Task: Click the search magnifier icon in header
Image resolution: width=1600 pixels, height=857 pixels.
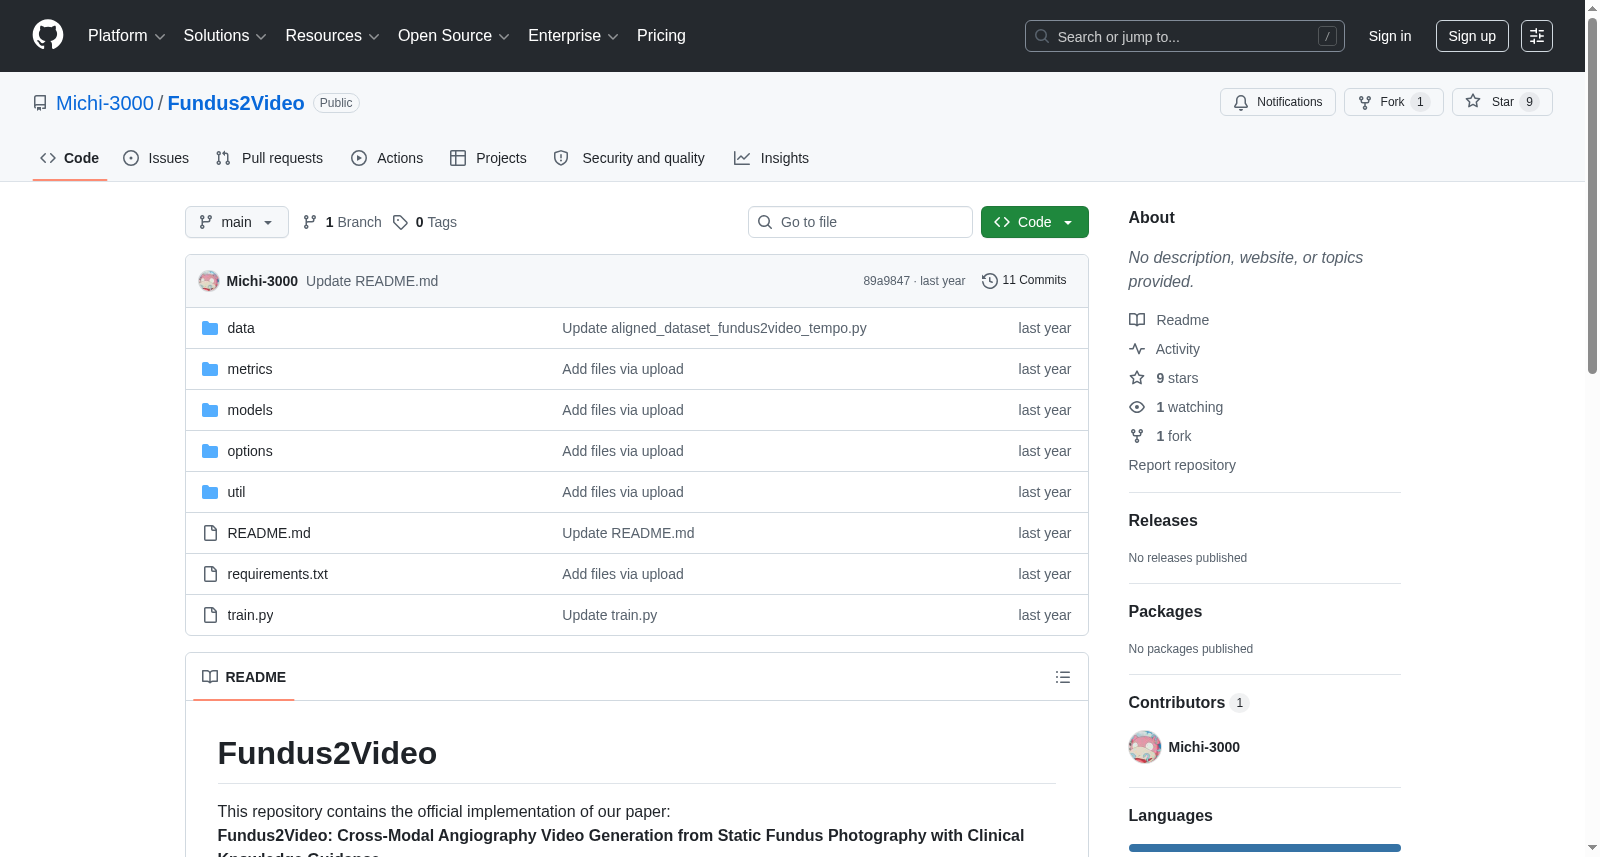Action: pyautogui.click(x=1042, y=36)
